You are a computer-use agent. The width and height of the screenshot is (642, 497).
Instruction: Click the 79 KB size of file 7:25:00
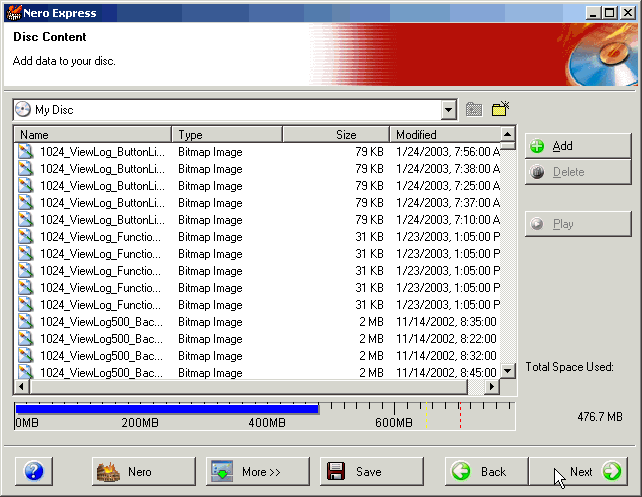click(x=369, y=186)
